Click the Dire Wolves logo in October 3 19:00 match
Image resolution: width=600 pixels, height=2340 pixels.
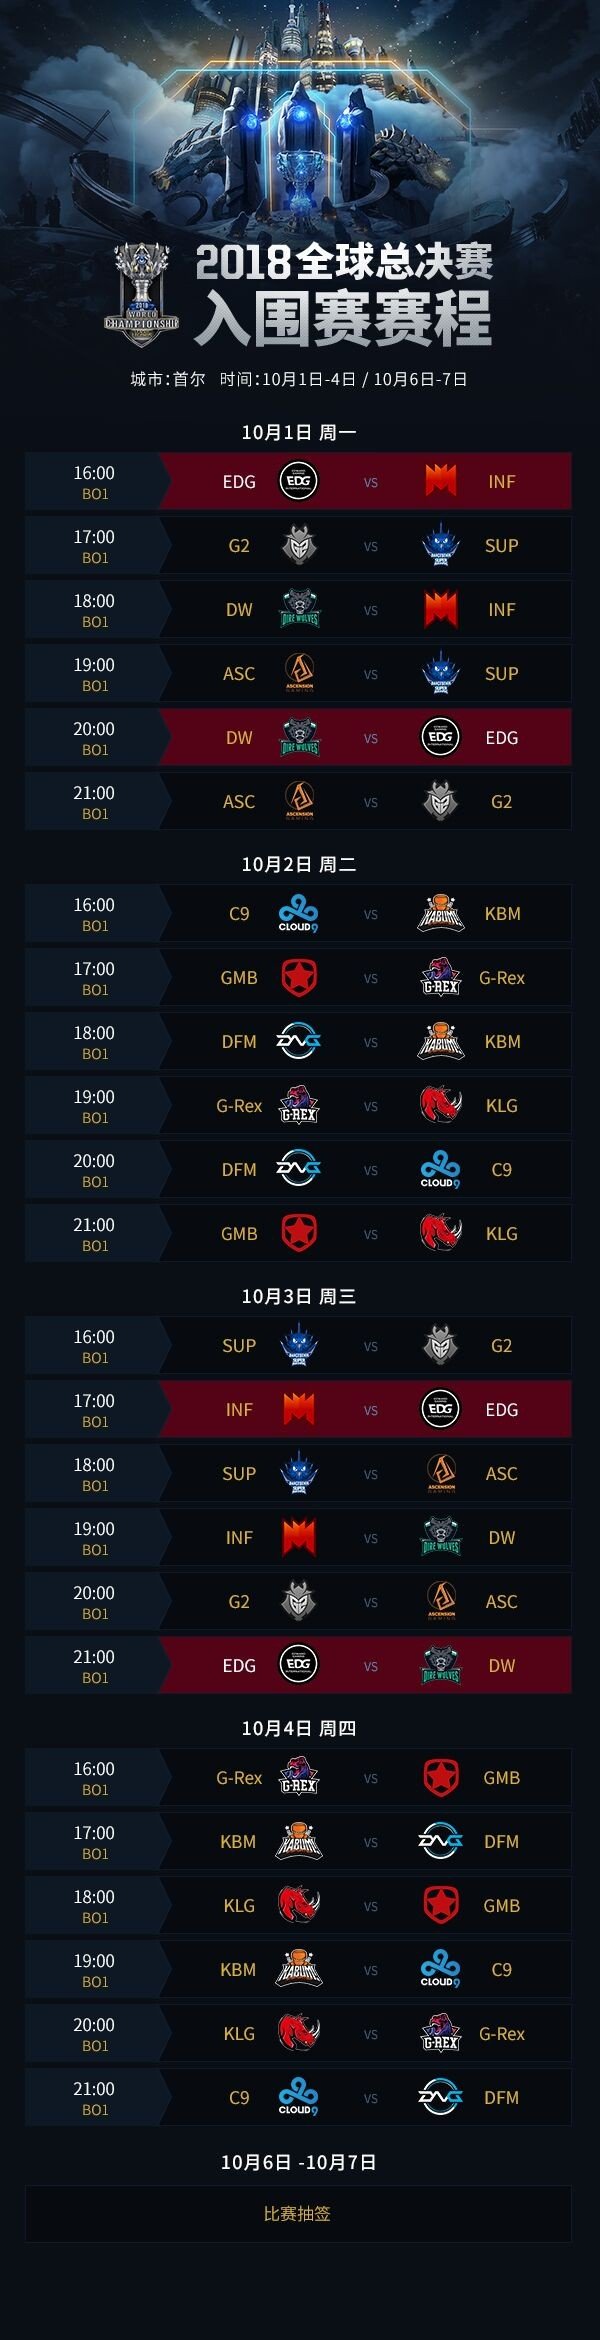point(441,1537)
